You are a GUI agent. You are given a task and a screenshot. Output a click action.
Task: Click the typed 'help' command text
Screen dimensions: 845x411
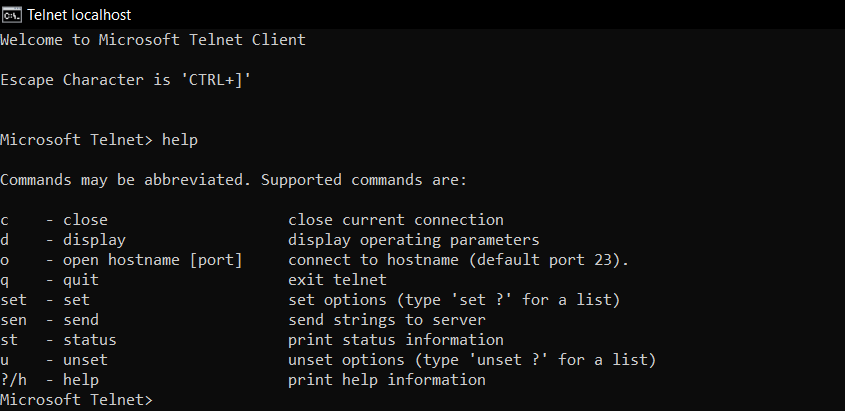[180, 140]
